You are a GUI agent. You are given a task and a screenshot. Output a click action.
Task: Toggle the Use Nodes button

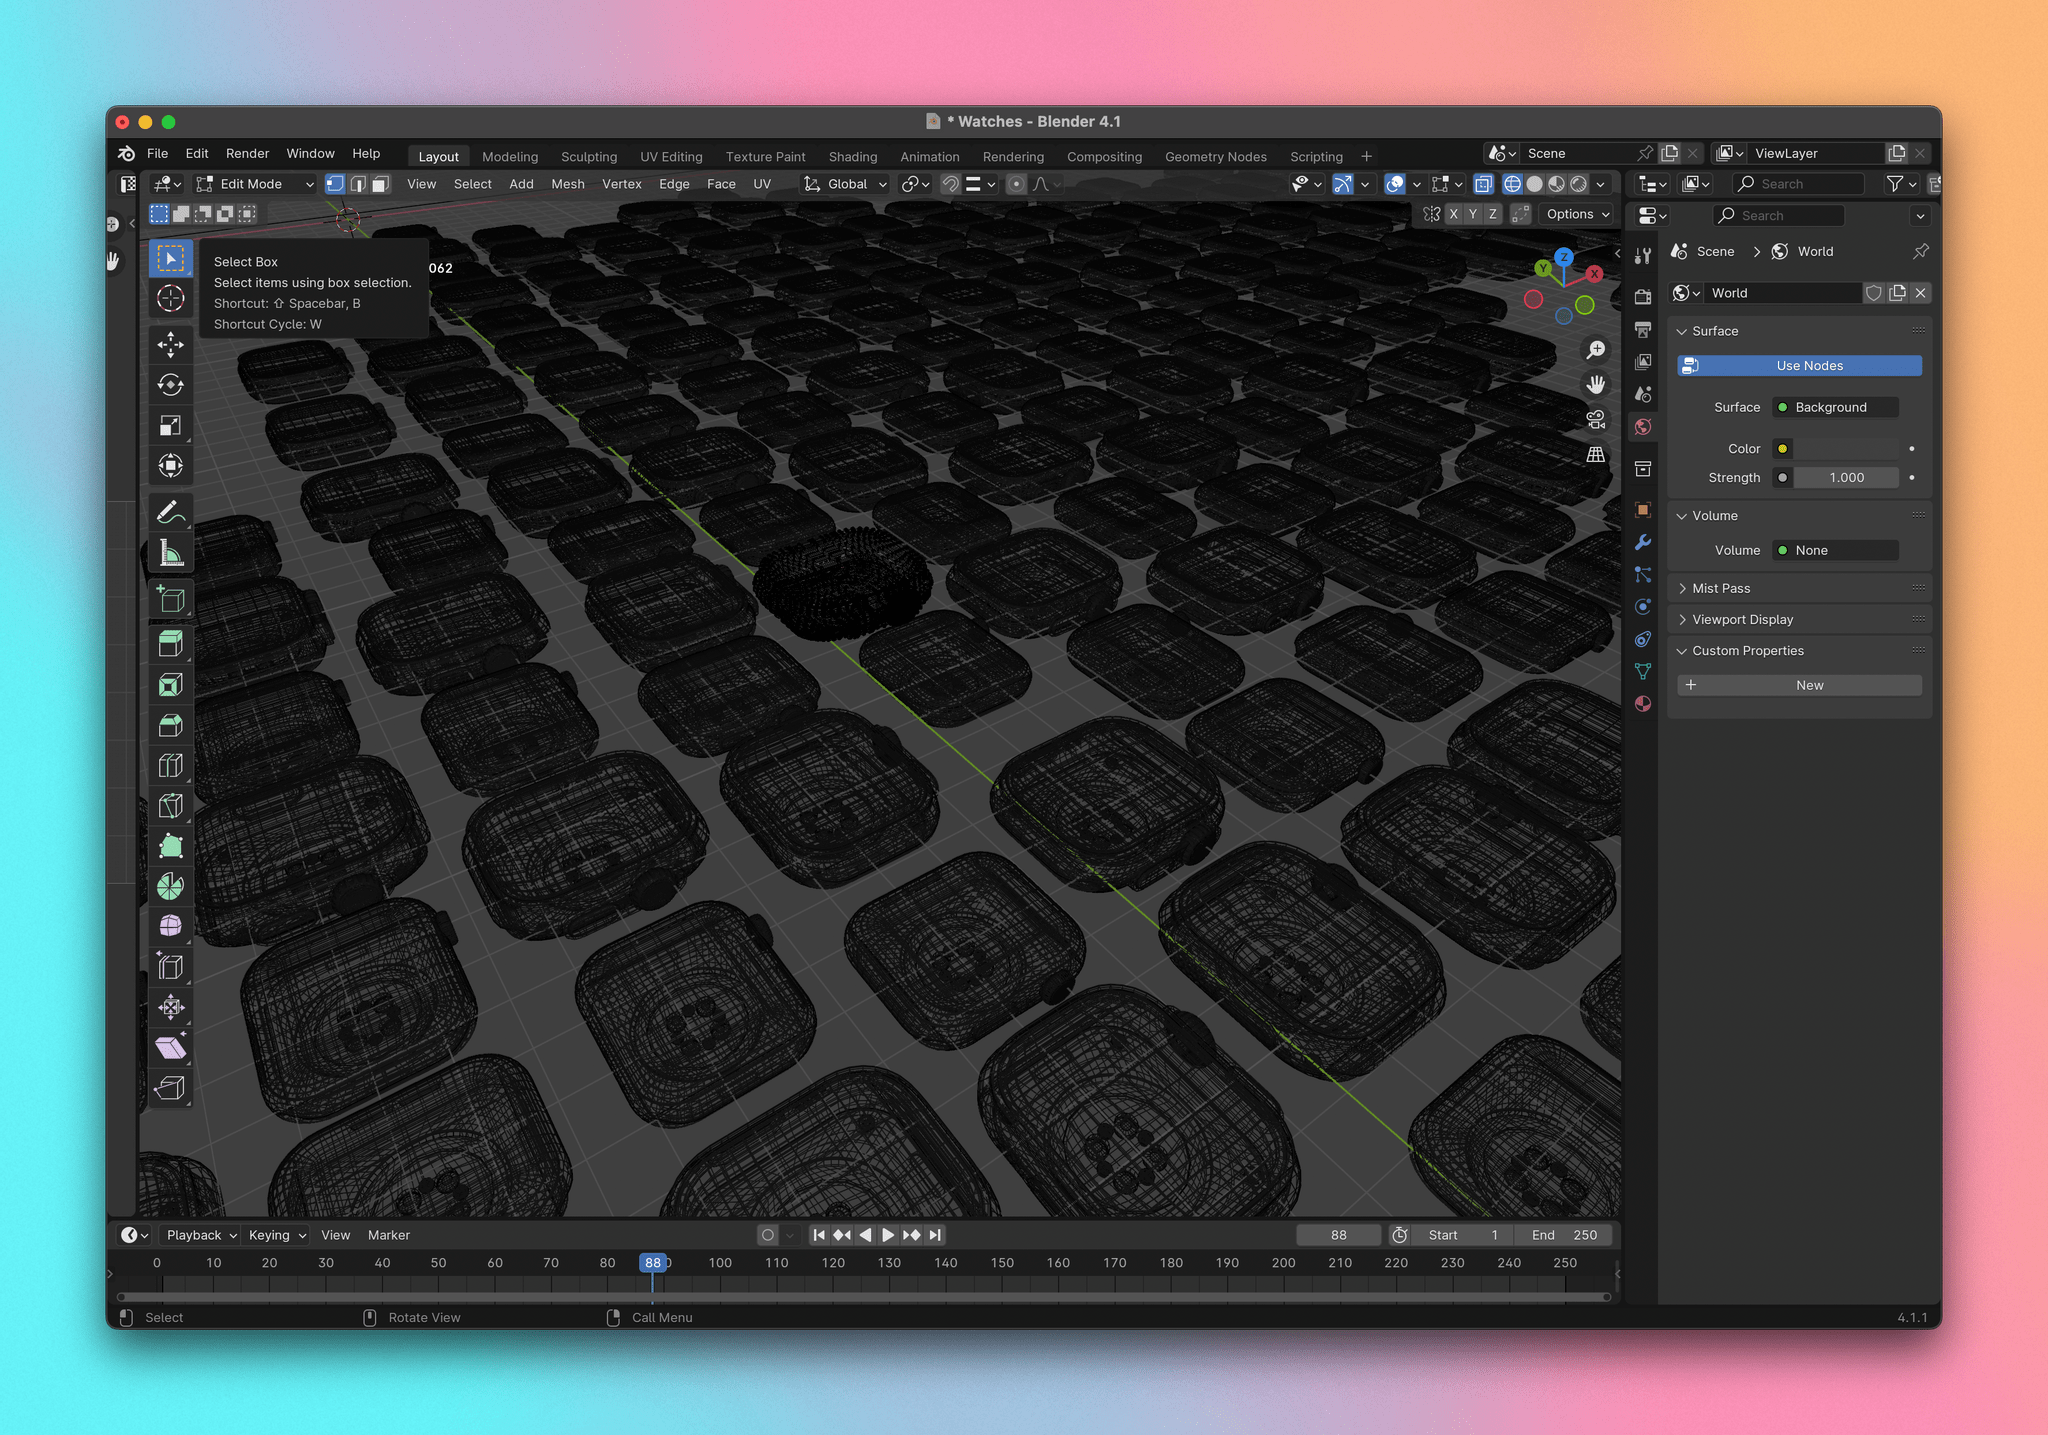1799,366
